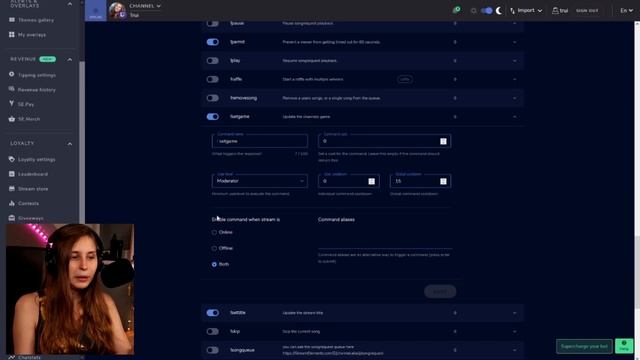Viewport: 640px width, 360px height.
Task: Open Revenue history menu item
Action: [x=37, y=90]
